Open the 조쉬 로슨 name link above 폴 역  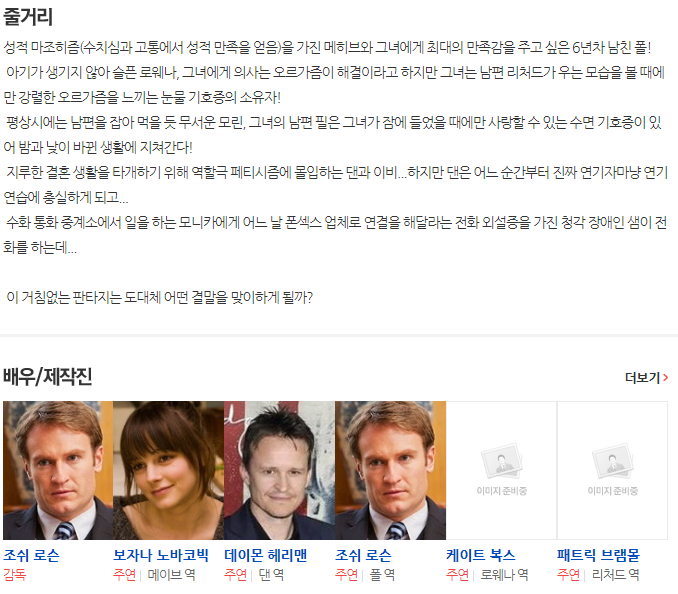pos(363,556)
